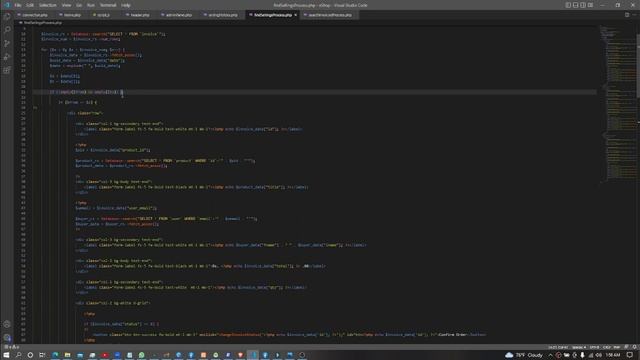Viewport: 640px width, 360px height.
Task: Click the taskbar clock
Action: 613,355
